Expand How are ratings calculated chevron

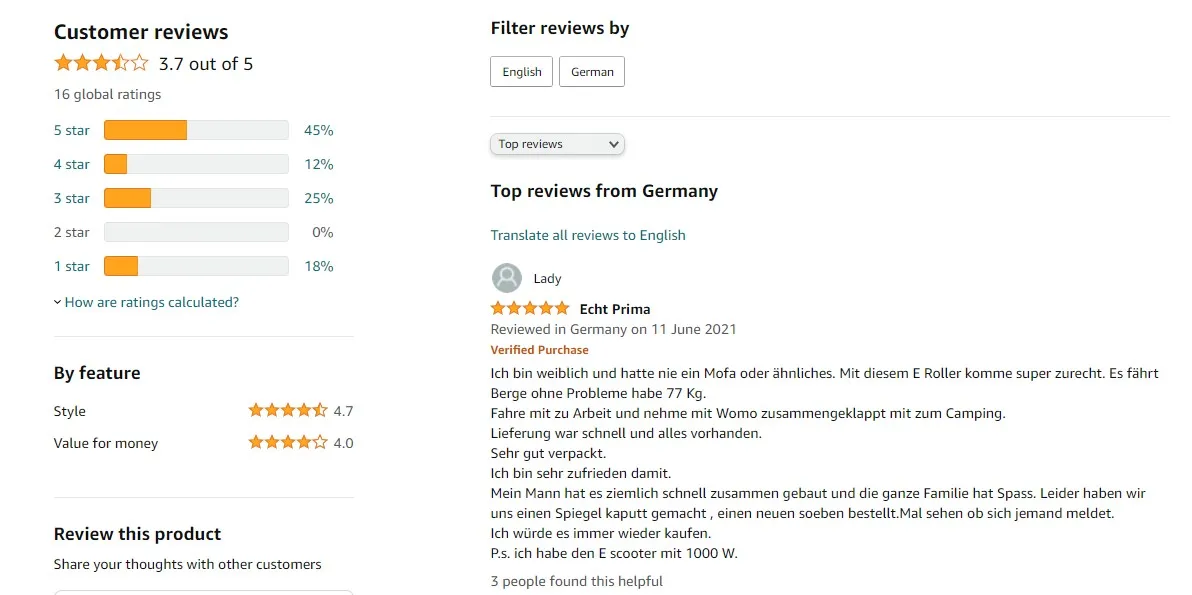(x=58, y=302)
